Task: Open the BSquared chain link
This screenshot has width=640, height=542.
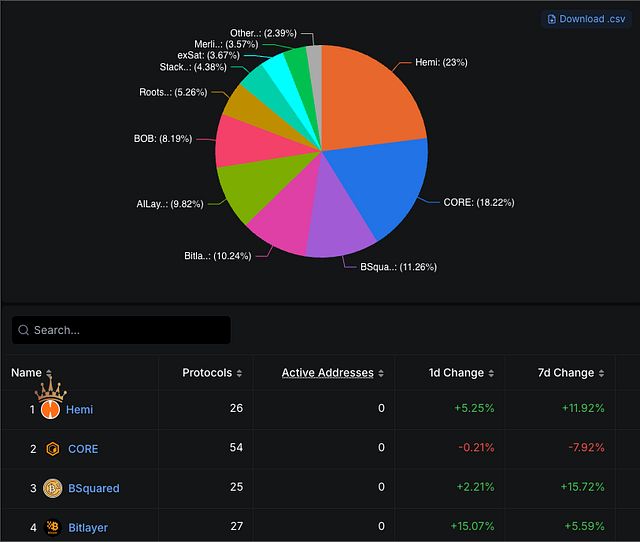Action: pos(94,488)
